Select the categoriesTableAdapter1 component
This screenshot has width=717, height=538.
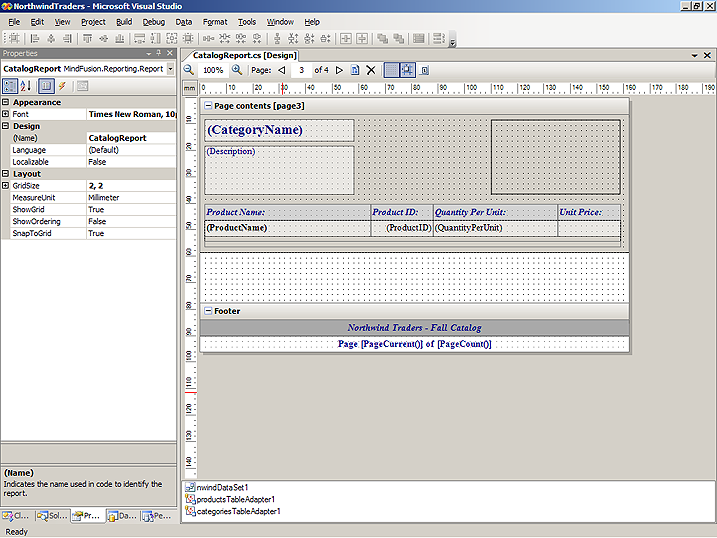233,511
